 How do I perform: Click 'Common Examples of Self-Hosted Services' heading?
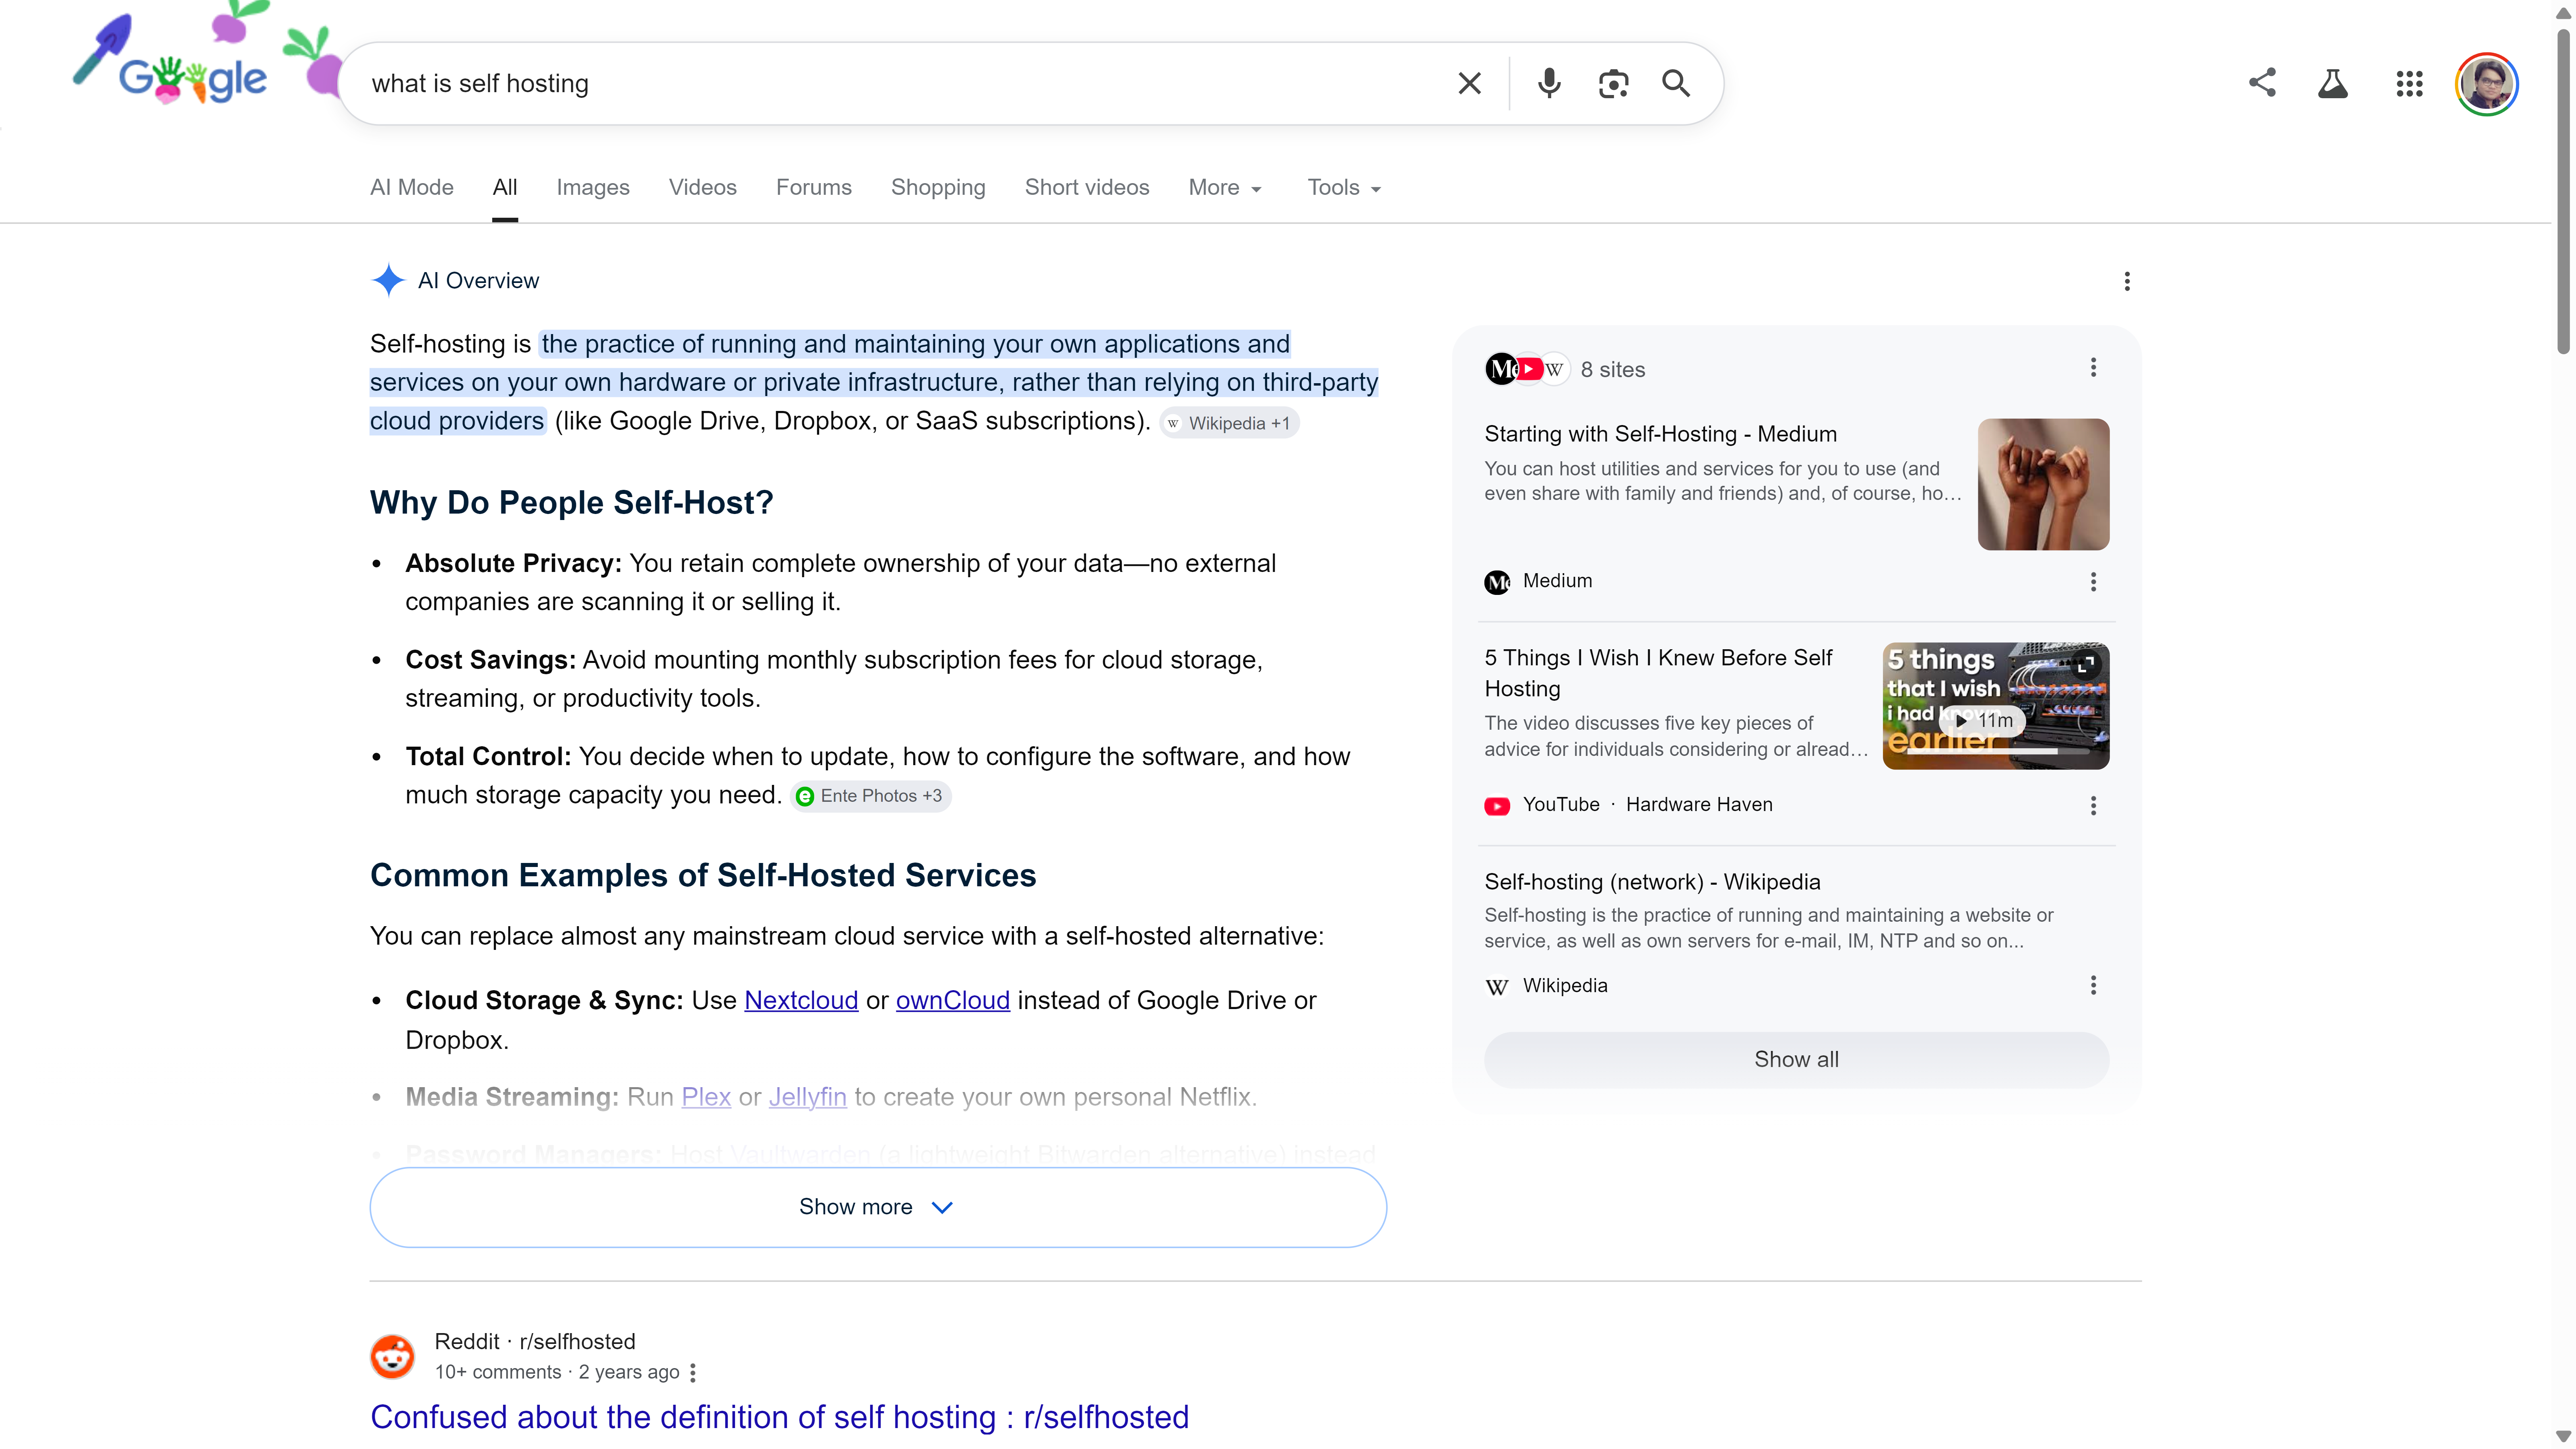click(703, 875)
